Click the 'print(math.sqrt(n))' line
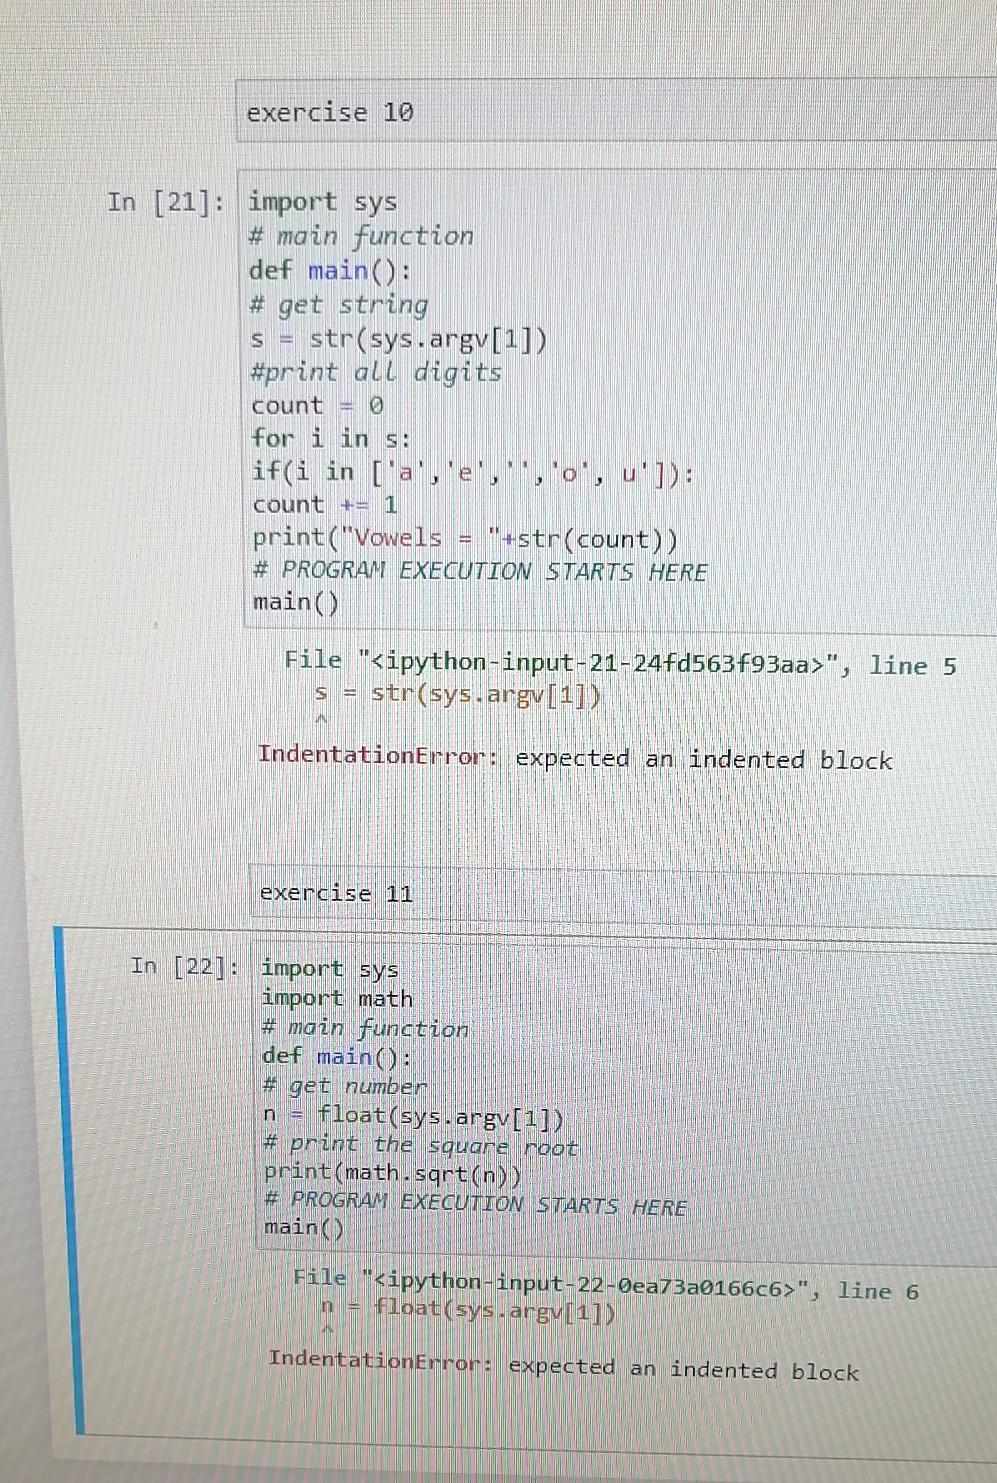The image size is (997, 1483). [x=393, y=1172]
